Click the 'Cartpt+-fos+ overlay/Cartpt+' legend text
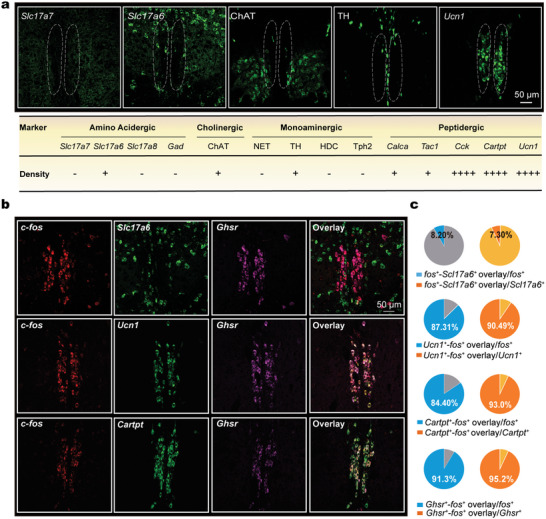The width and height of the screenshot is (546, 519). coord(477,433)
